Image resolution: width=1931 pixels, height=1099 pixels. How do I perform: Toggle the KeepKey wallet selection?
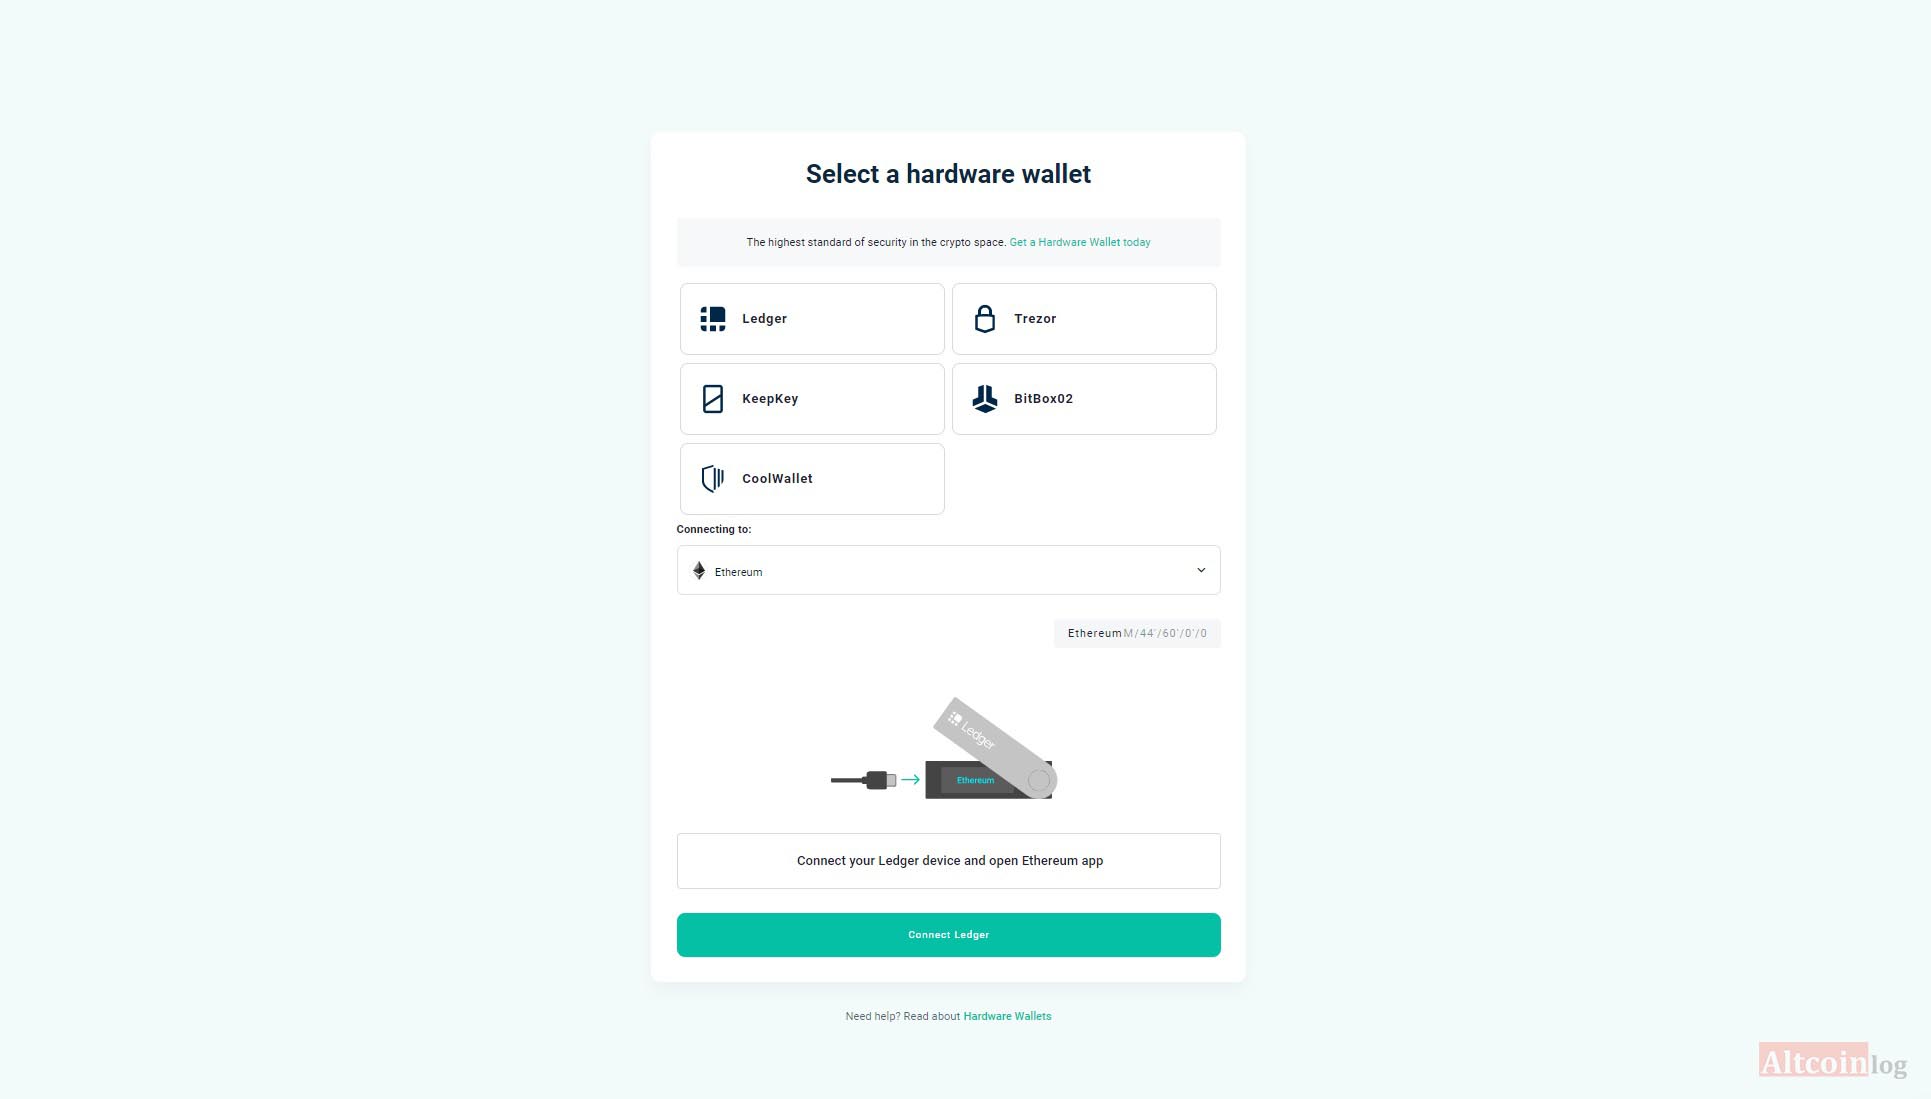point(812,398)
